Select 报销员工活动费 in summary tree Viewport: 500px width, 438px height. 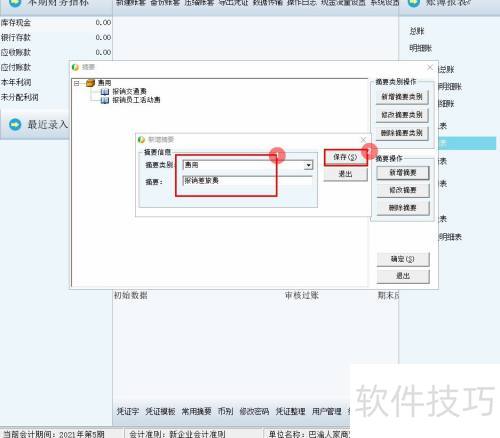click(x=136, y=100)
